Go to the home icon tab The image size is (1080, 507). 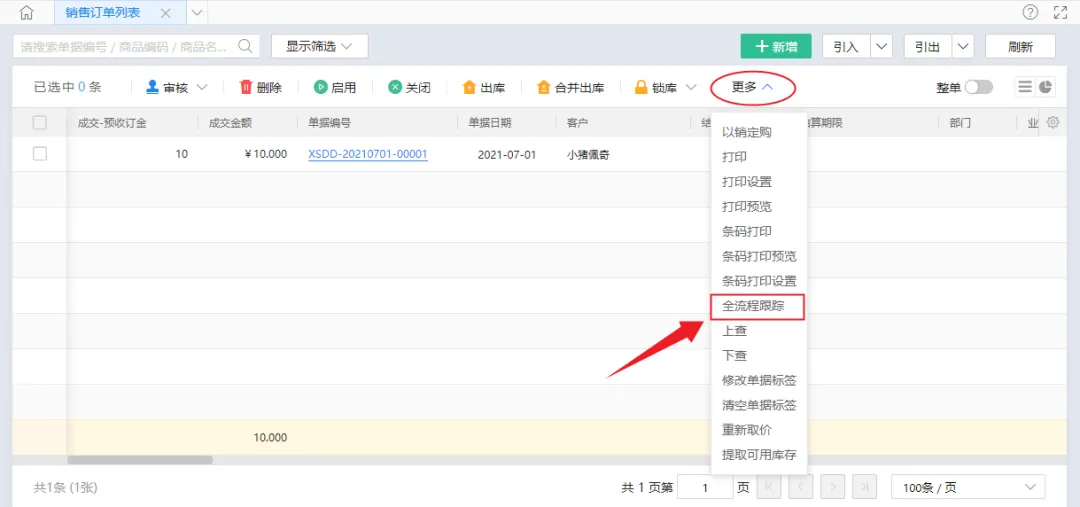pos(27,12)
